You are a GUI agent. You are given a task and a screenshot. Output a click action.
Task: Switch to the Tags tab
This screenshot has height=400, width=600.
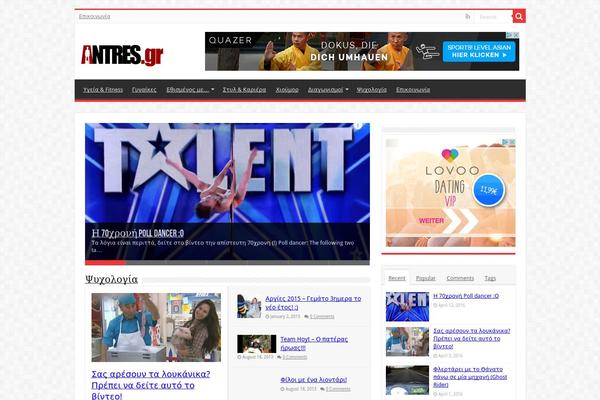tap(490, 278)
